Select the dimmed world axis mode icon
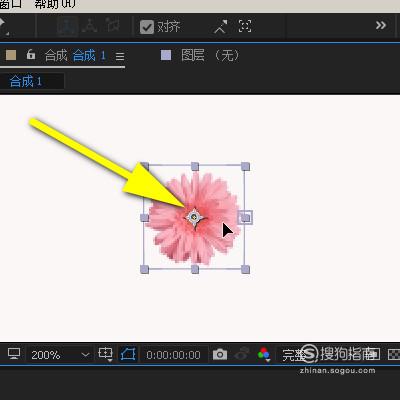This screenshot has width=400, height=400. point(89,26)
